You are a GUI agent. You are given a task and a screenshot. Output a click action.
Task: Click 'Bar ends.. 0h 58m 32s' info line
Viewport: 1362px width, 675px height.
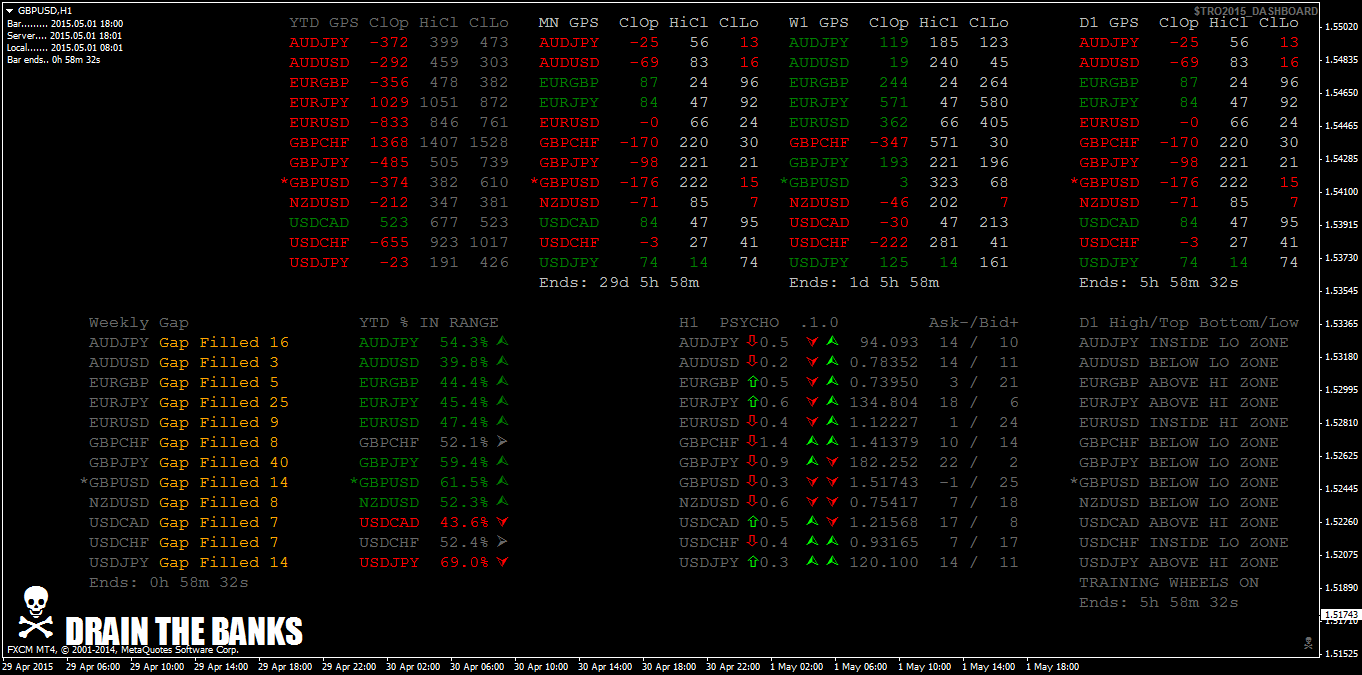[53, 60]
